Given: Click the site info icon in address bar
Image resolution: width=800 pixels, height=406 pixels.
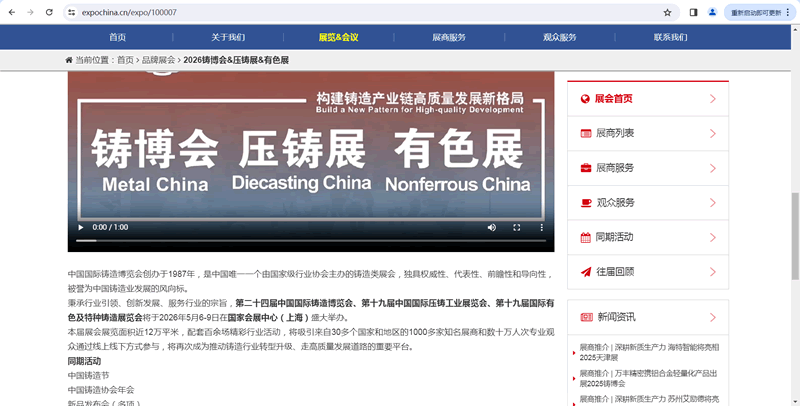Looking at the screenshot, I should point(72,12).
